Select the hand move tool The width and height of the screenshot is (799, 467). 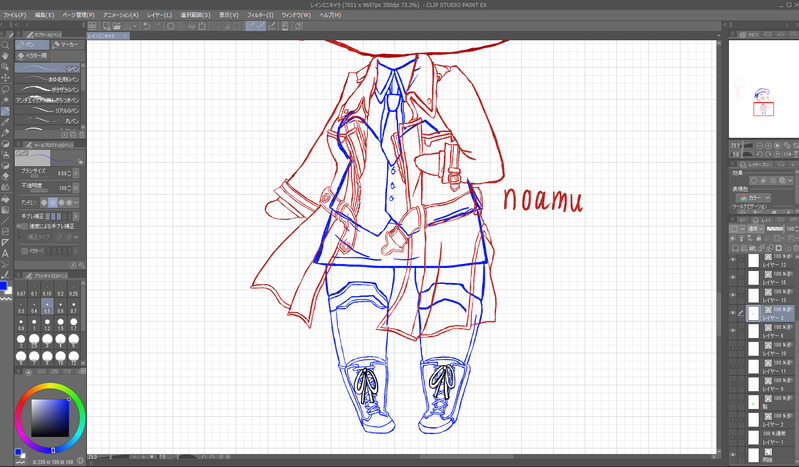tap(5, 56)
